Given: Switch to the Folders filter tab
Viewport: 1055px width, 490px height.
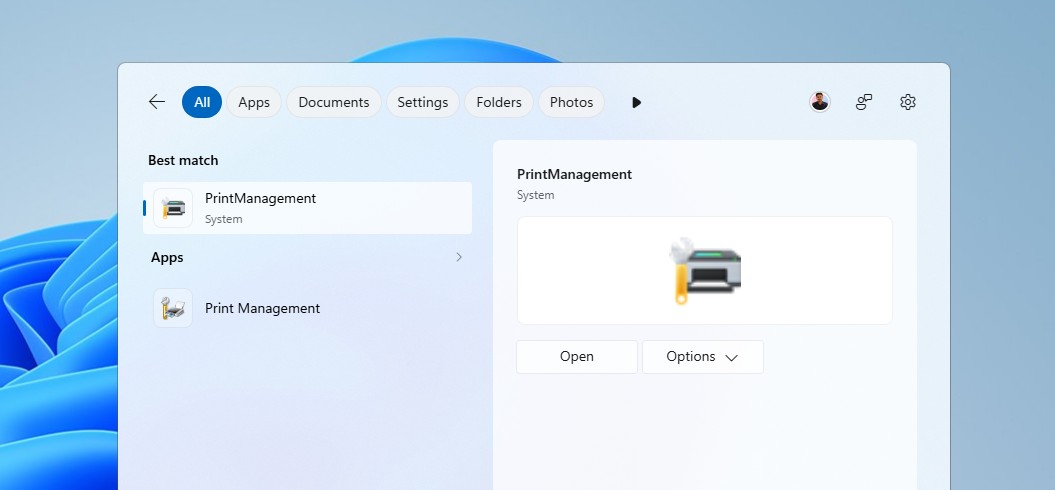Looking at the screenshot, I should 499,102.
